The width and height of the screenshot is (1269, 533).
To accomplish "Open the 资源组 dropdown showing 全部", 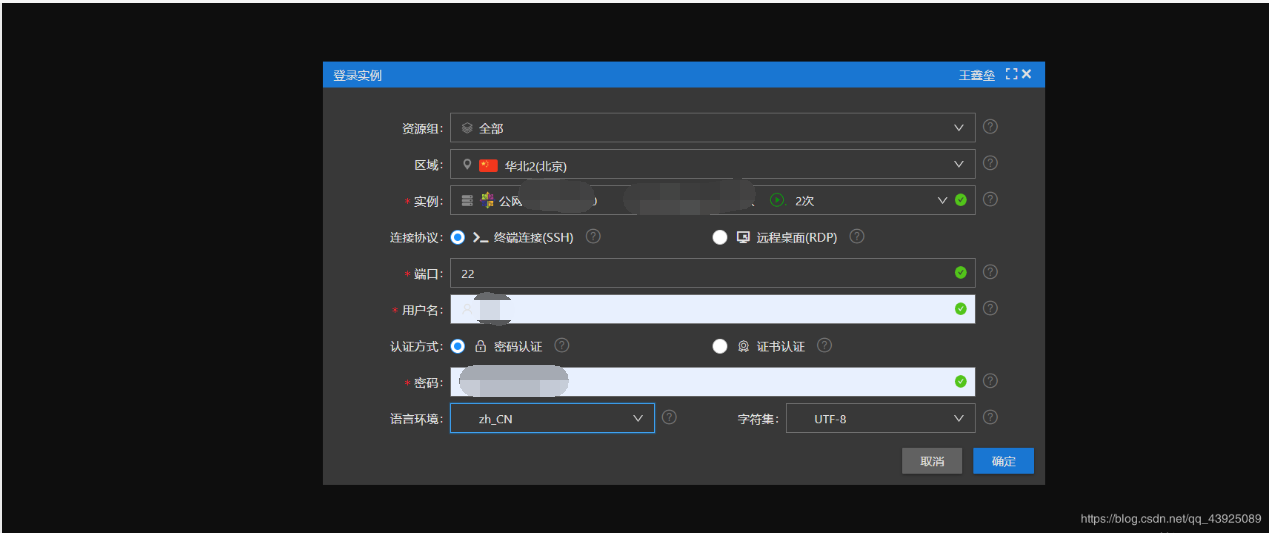I will tap(712, 127).
